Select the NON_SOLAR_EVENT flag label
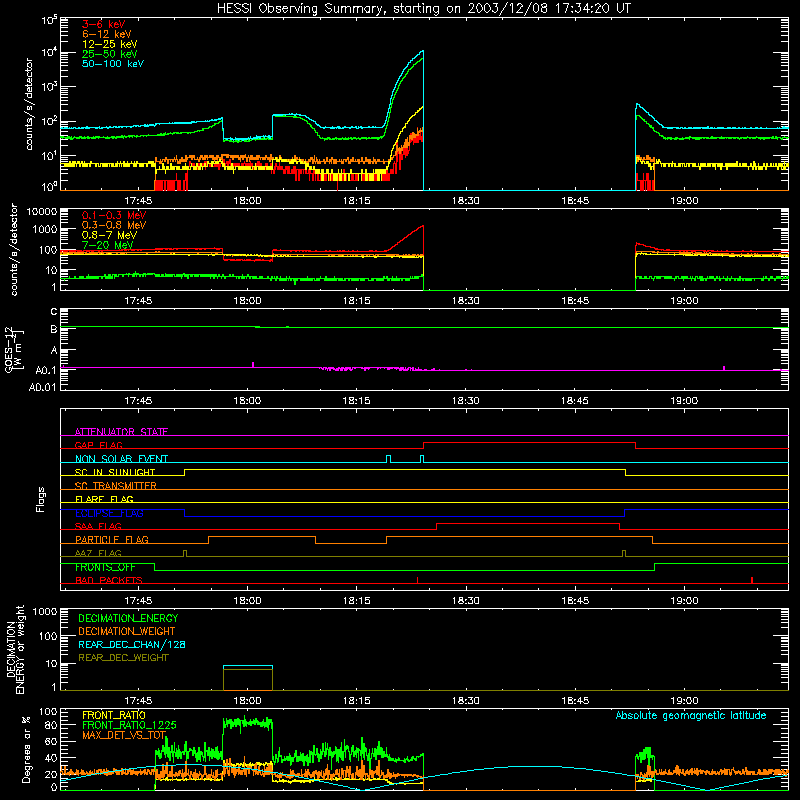Image resolution: width=800 pixels, height=800 pixels. point(121,459)
